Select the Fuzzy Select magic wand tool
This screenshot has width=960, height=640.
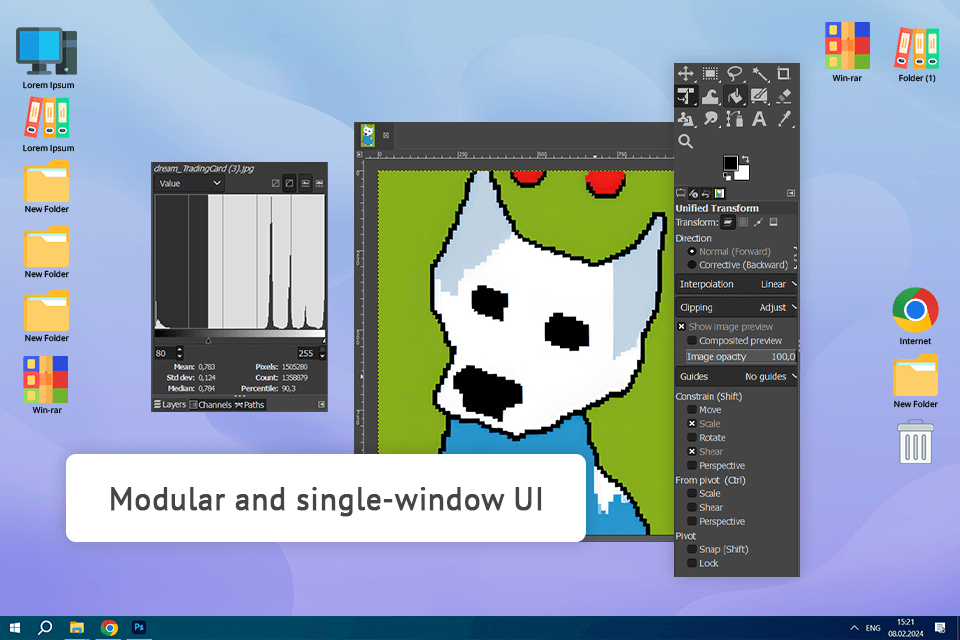[x=760, y=74]
